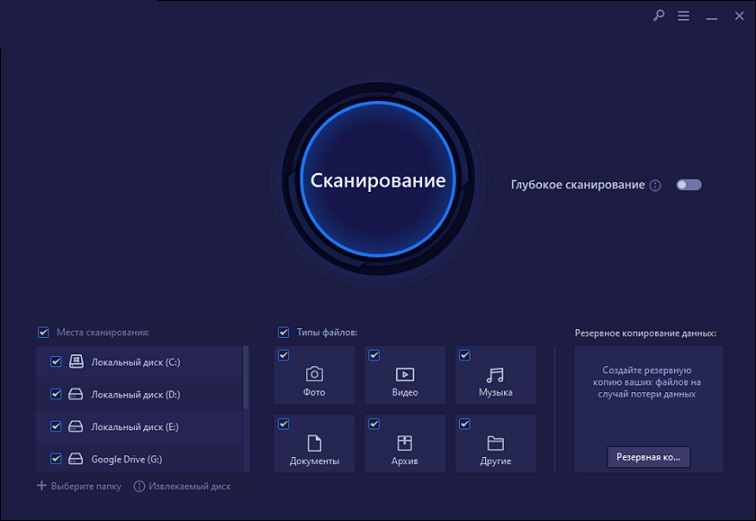Screen dimensions: 756x521
Task: Click the Создайте резервную копию description text
Action: click(x=647, y=382)
